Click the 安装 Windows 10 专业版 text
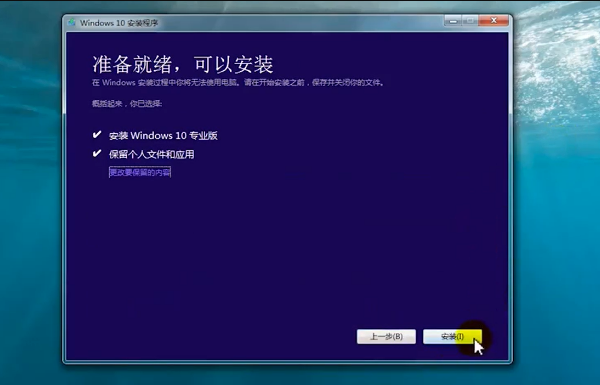600x385 pixels. [163, 135]
